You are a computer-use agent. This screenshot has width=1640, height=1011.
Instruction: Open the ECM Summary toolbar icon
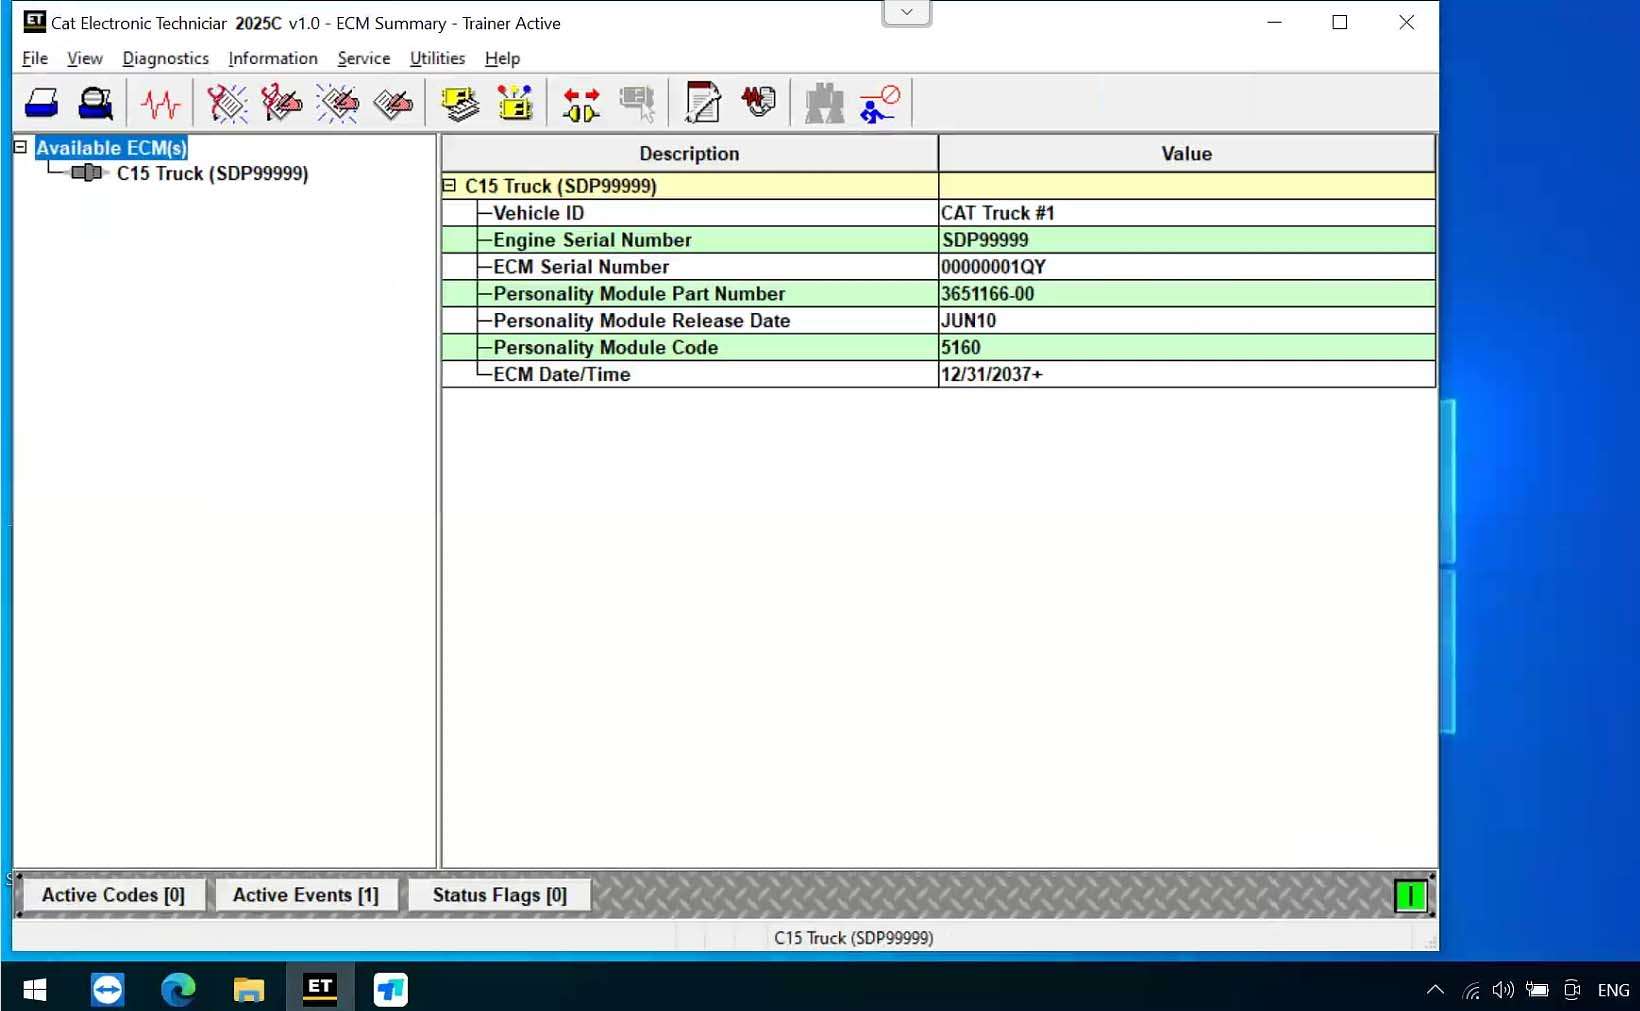click(x=460, y=103)
